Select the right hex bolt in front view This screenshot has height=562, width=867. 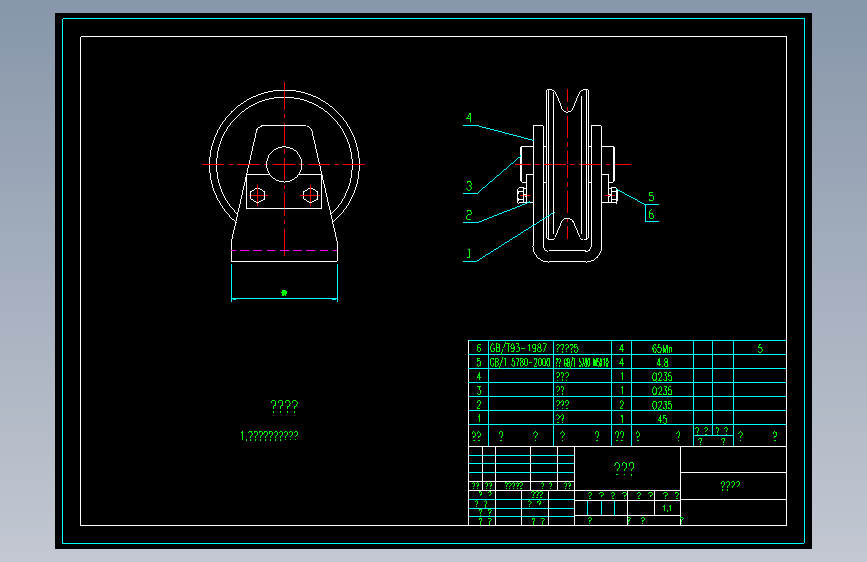click(x=310, y=195)
